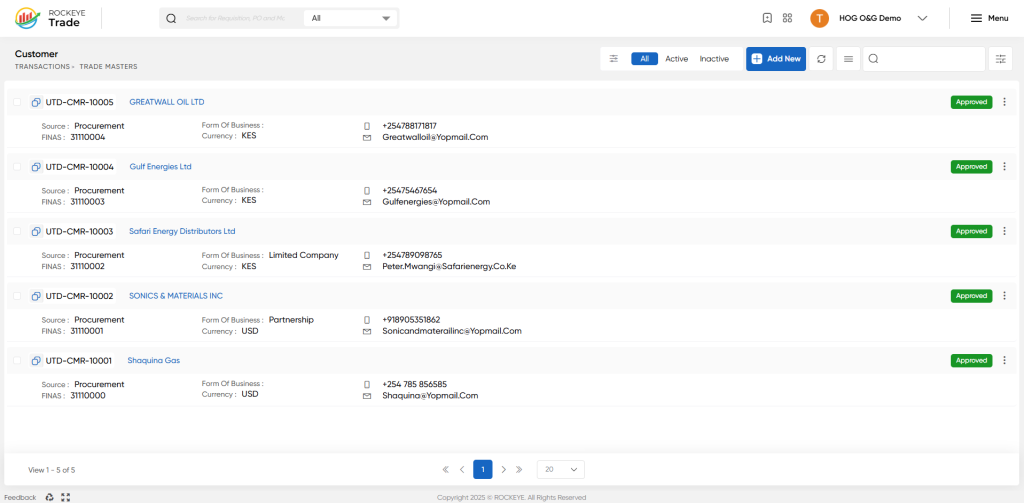The height and width of the screenshot is (503, 1024).
Task: Click the recycle icon in footer
Action: coord(50,497)
